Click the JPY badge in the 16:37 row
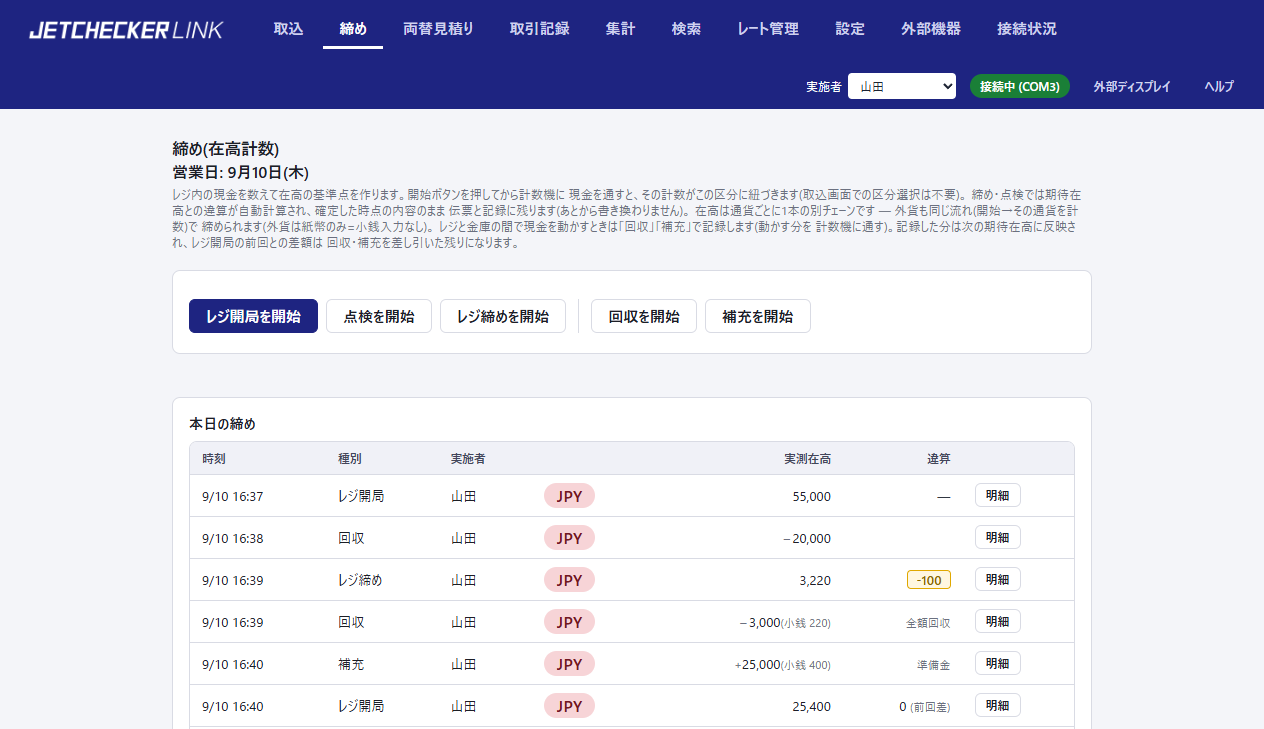This screenshot has width=1264, height=729. 569,496
